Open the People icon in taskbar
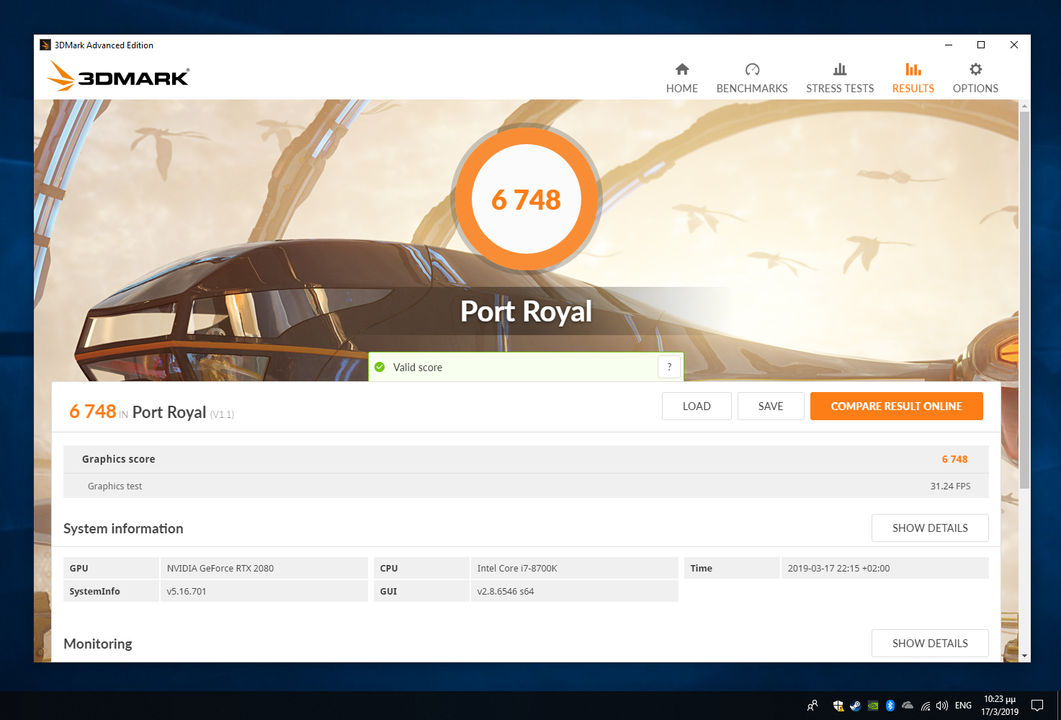 pyautogui.click(x=813, y=705)
